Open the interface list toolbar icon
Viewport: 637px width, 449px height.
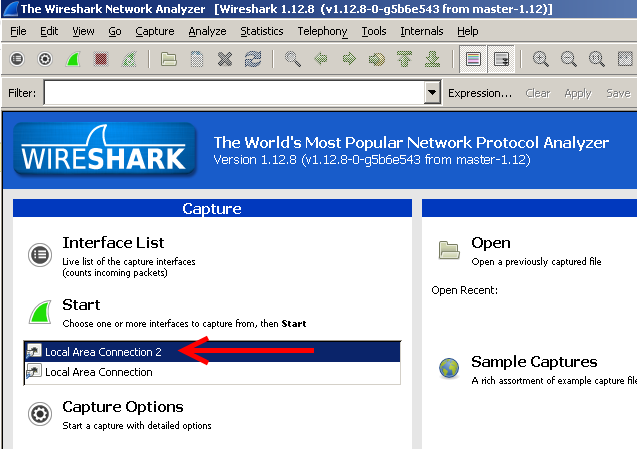click(17, 59)
